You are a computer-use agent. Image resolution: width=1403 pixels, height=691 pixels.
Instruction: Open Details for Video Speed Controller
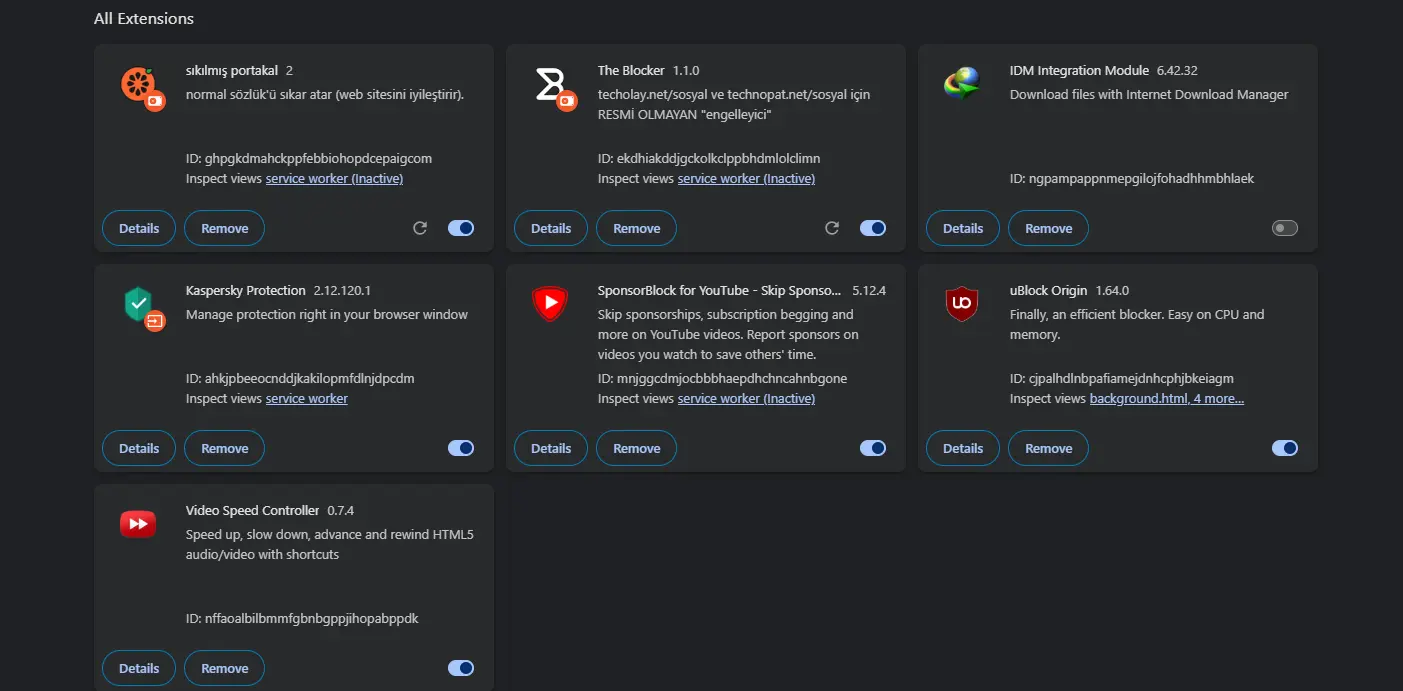(x=139, y=668)
